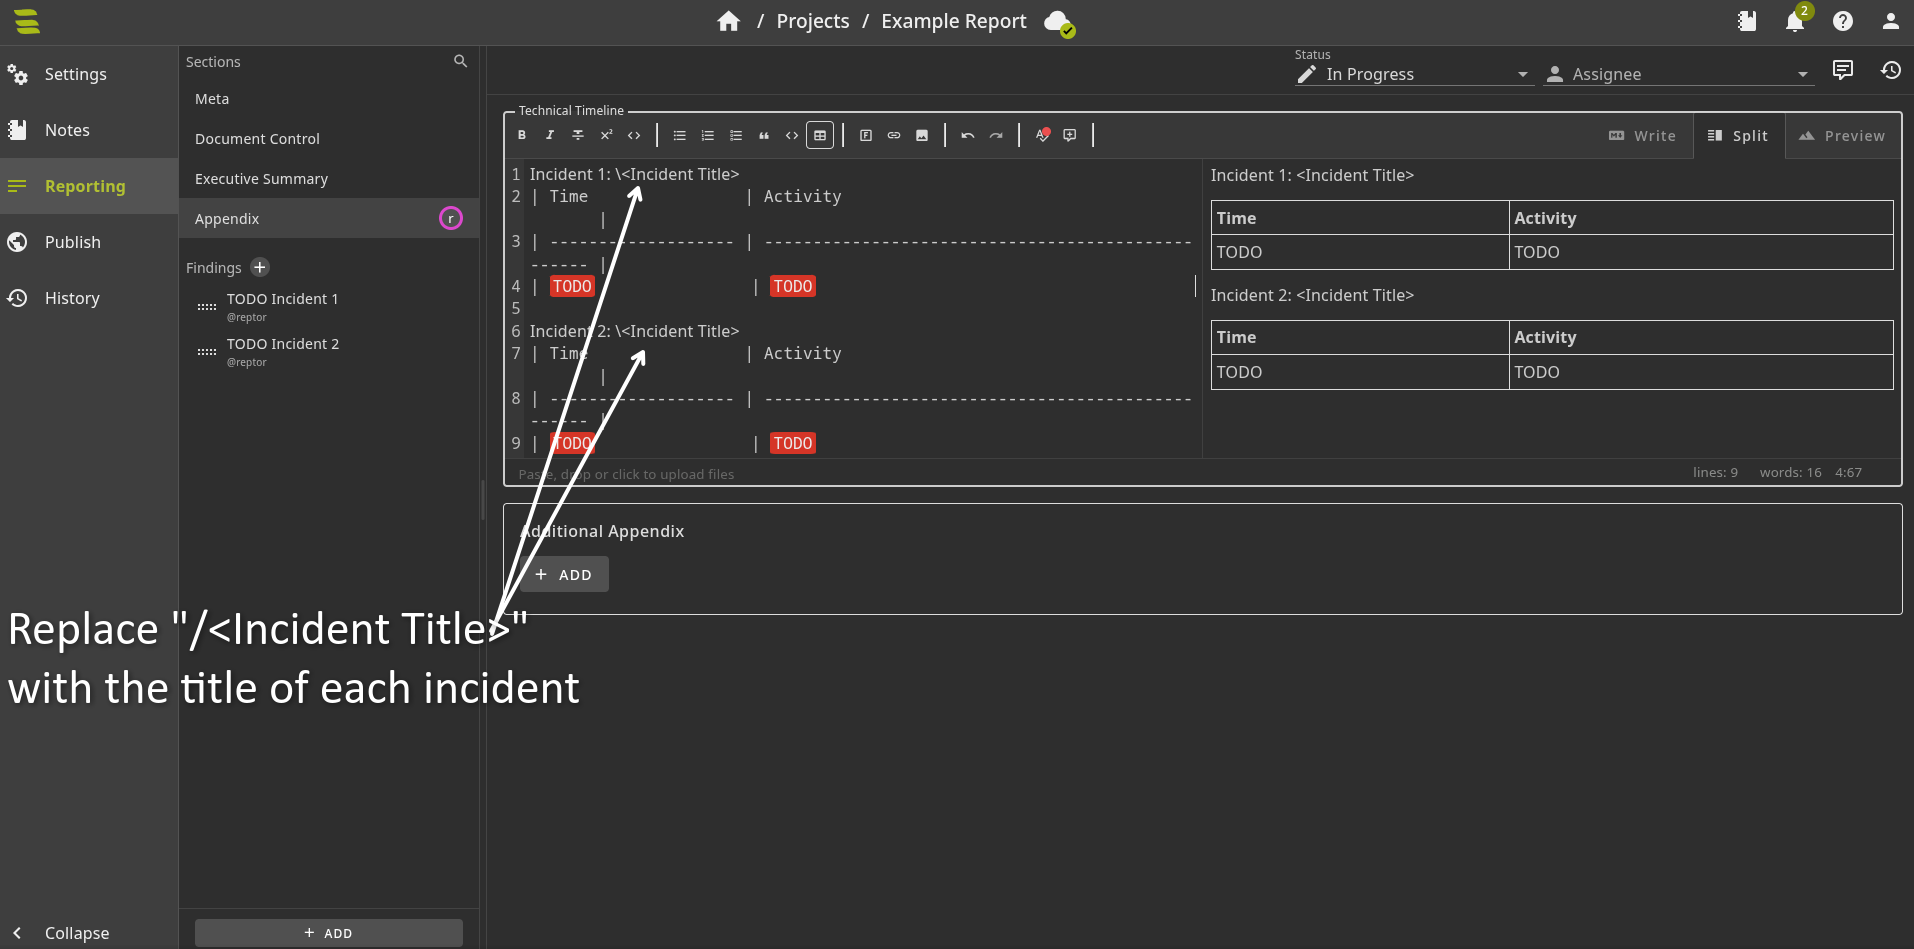
Task: Open the user profile menu
Action: 1890,21
